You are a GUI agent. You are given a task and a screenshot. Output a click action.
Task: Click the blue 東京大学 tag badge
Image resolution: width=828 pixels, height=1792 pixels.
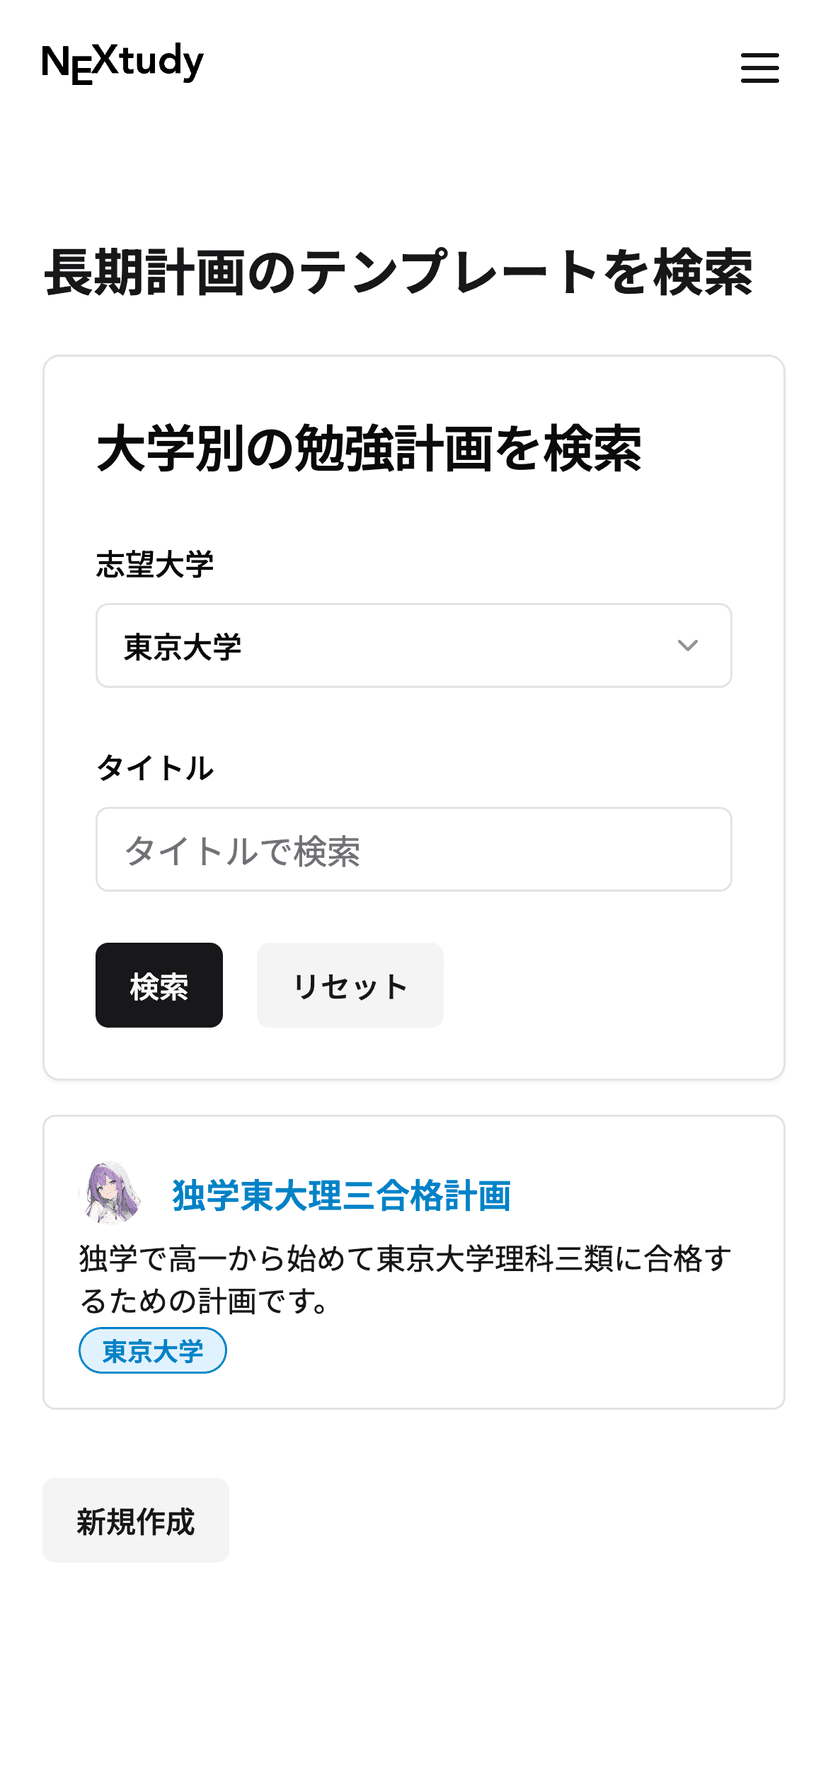tap(153, 1351)
